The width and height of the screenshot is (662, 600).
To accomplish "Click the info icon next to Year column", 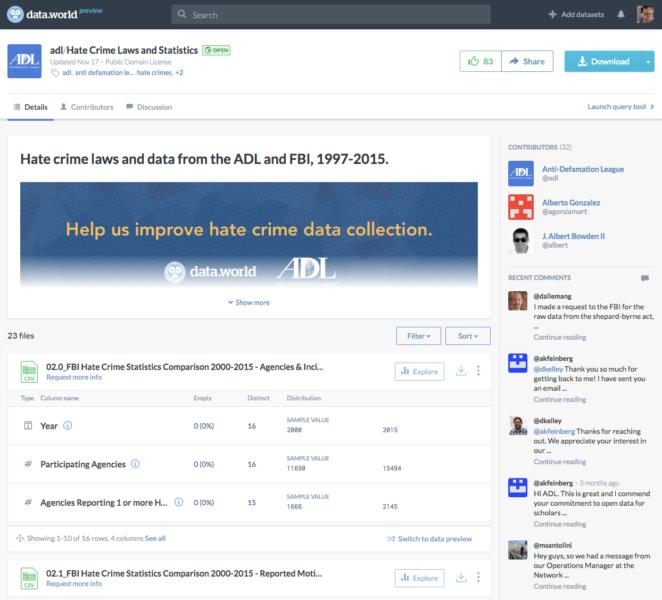I will [x=68, y=425].
